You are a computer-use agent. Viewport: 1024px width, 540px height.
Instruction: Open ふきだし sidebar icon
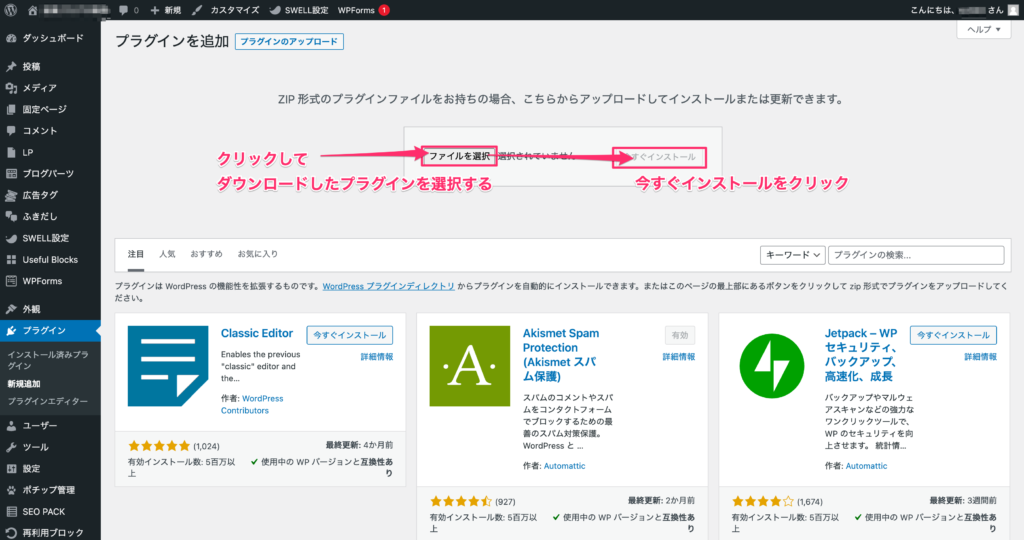11,216
